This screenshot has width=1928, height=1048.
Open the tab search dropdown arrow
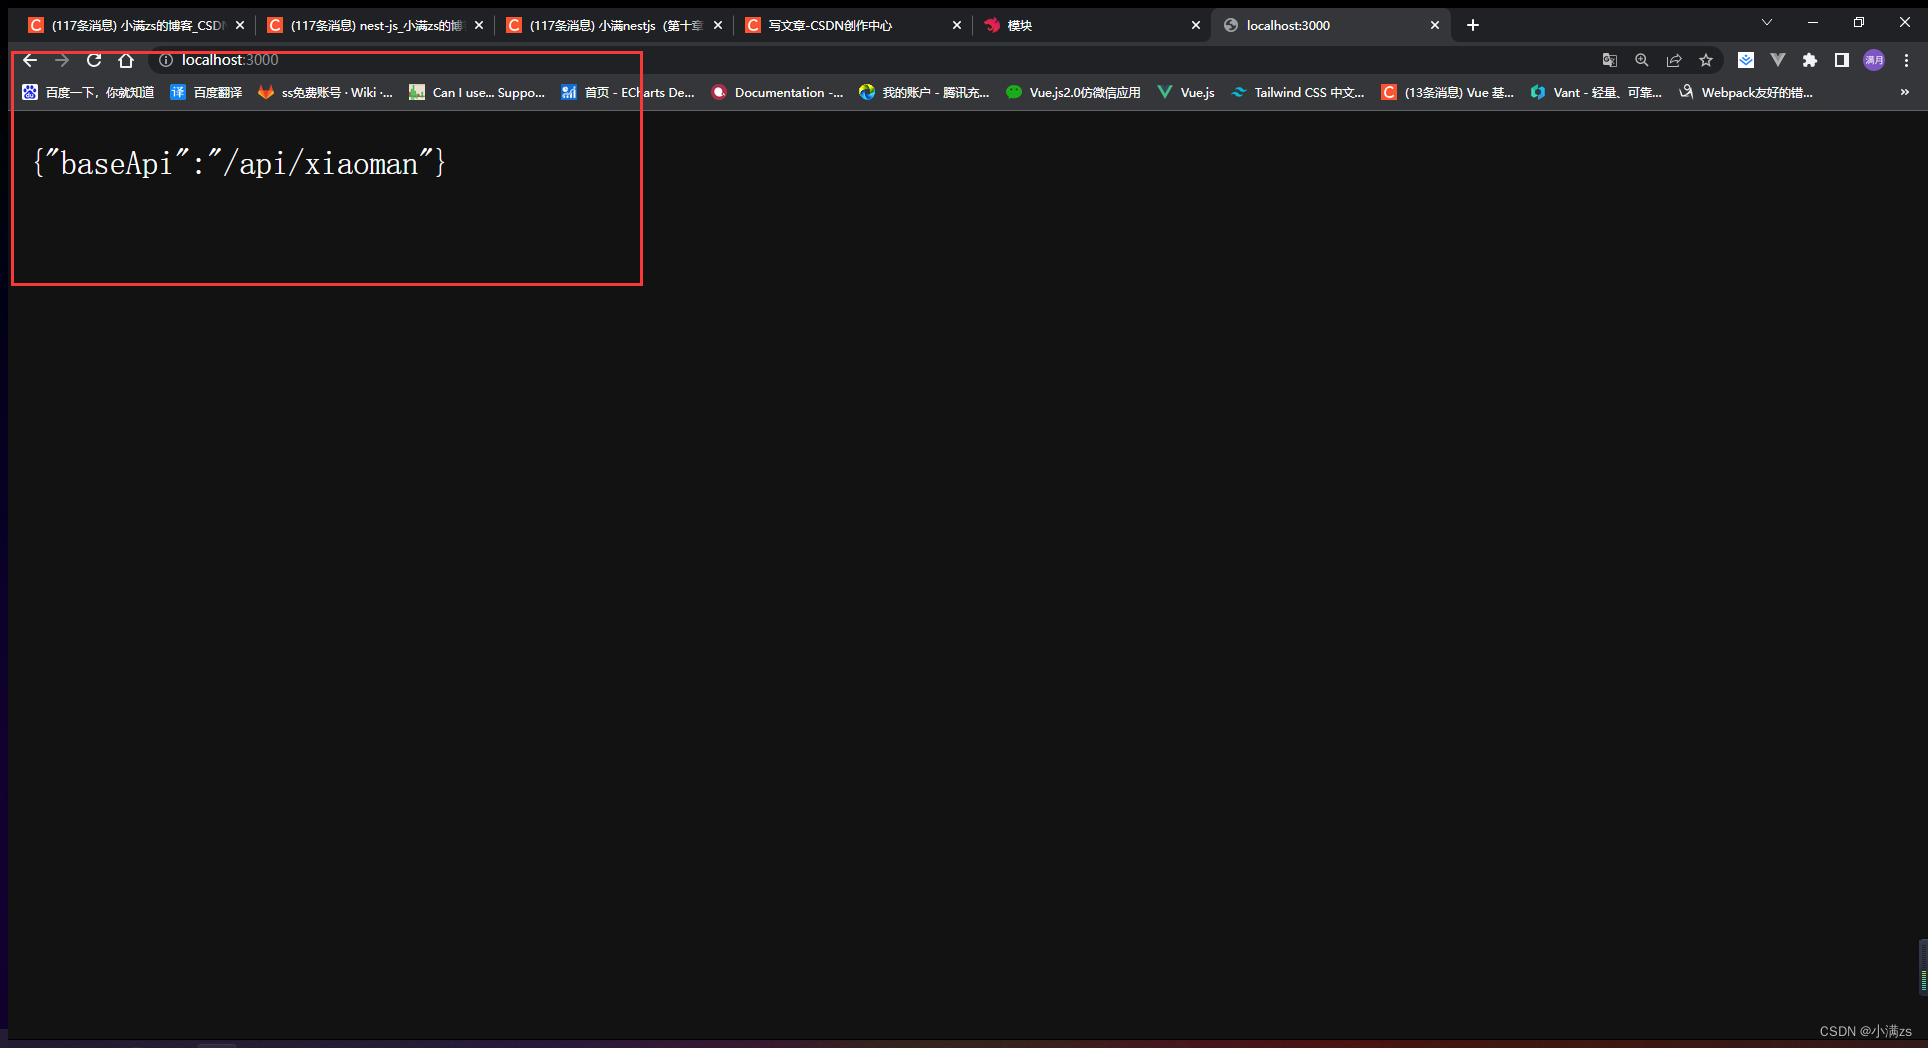coord(1767,22)
